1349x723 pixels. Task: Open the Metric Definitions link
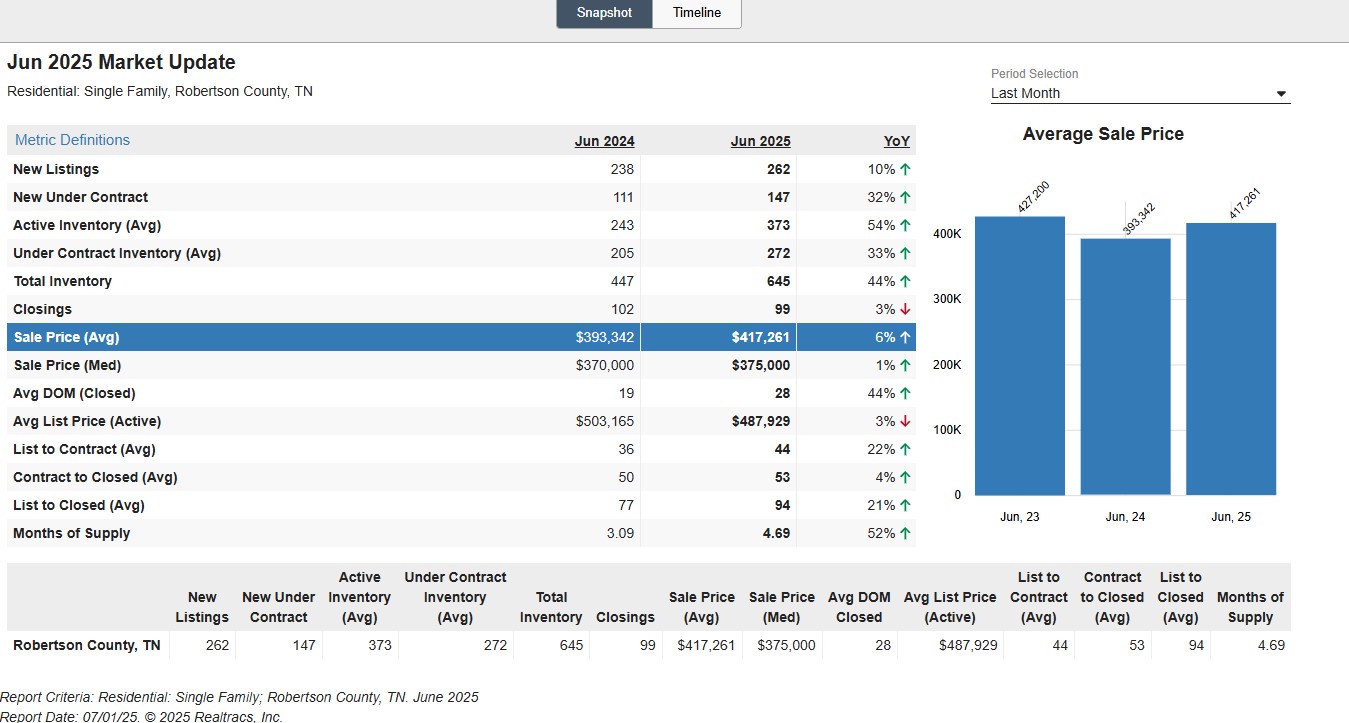point(72,140)
